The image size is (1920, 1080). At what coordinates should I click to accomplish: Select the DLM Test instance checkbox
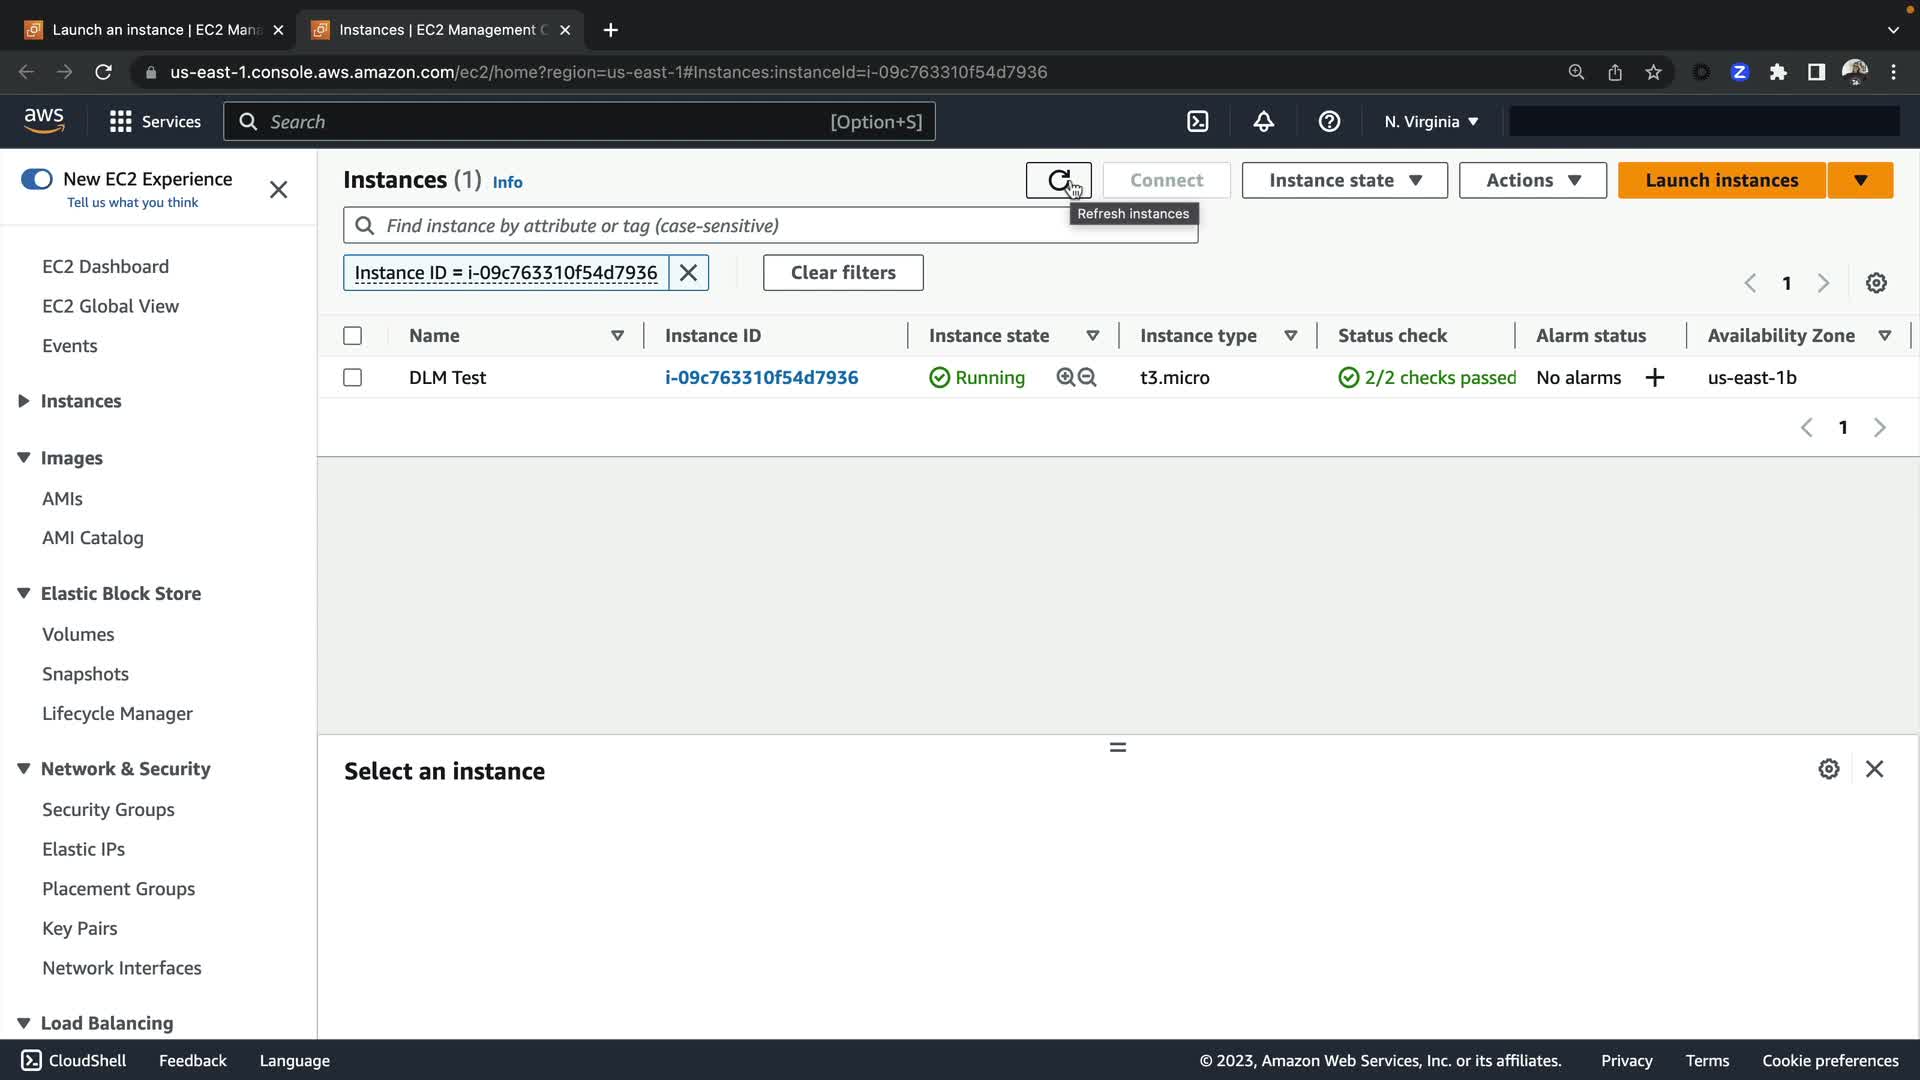(352, 377)
